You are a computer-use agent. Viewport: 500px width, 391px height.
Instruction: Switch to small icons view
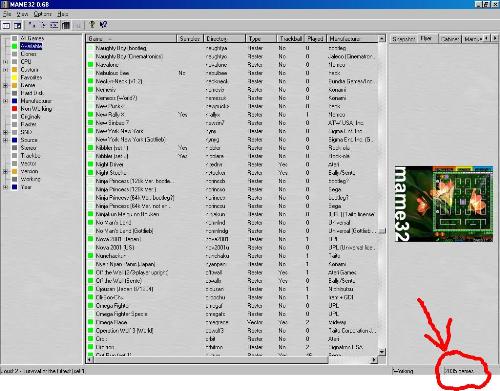coord(43,25)
